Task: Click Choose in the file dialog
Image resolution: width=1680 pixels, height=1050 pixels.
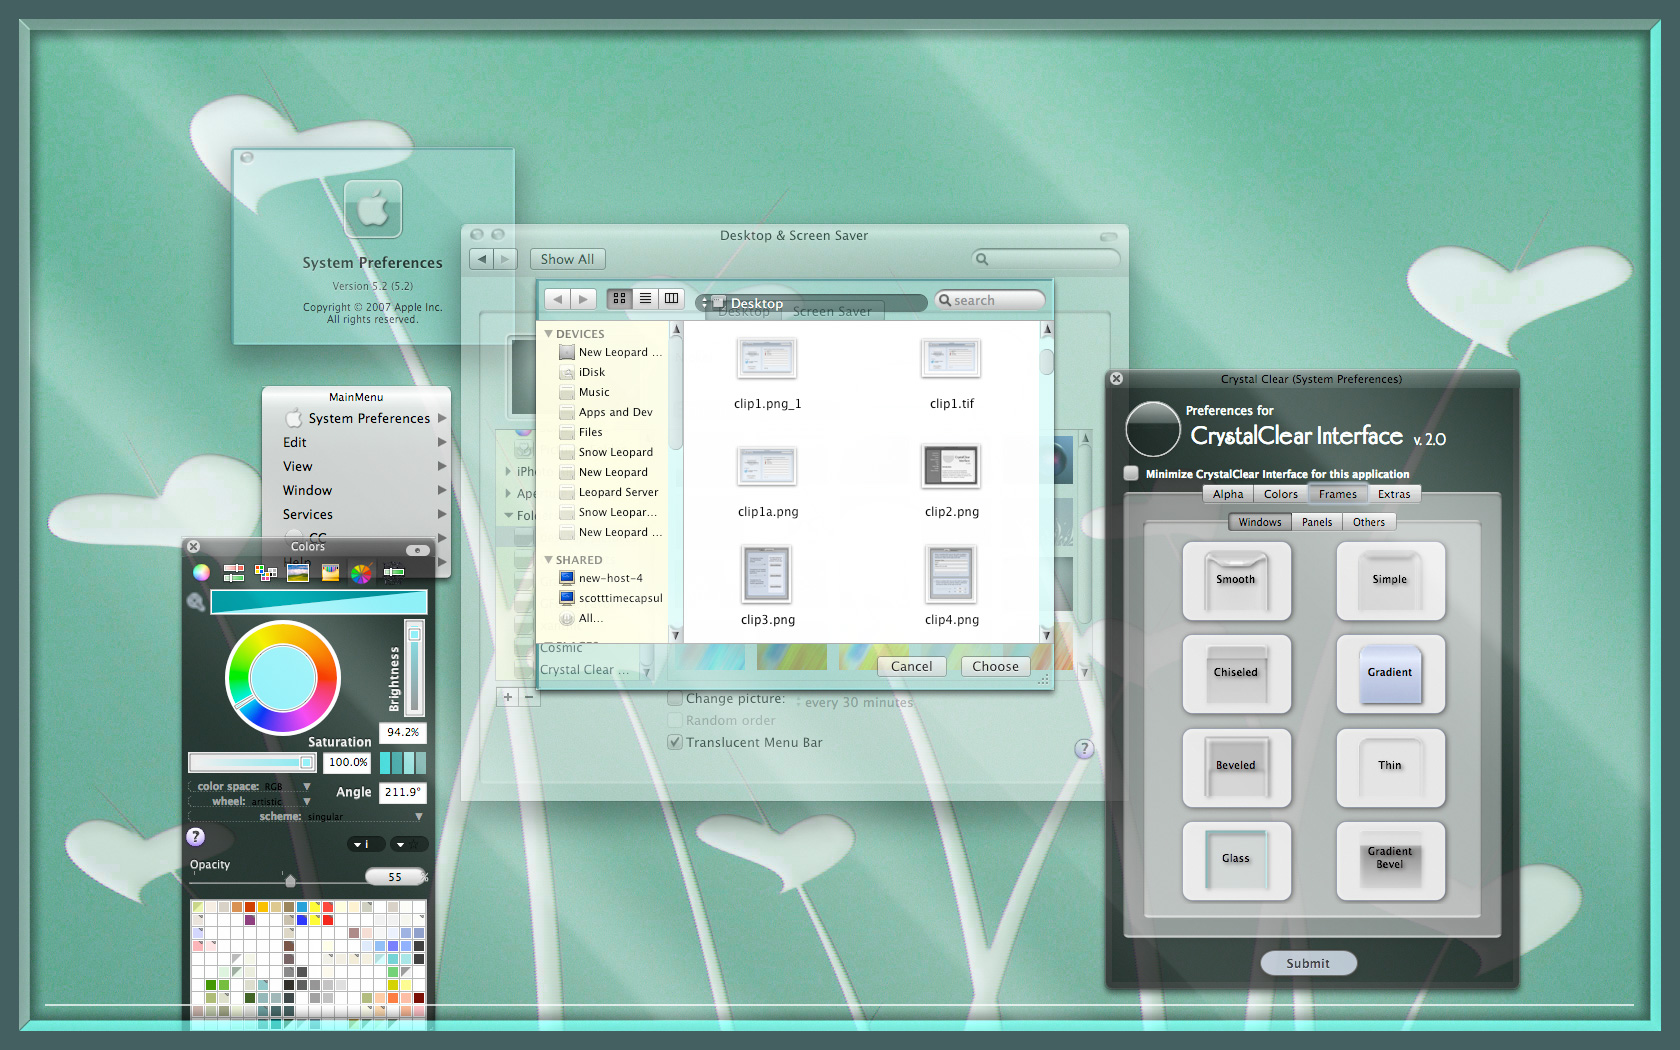Action: pyautogui.click(x=996, y=666)
